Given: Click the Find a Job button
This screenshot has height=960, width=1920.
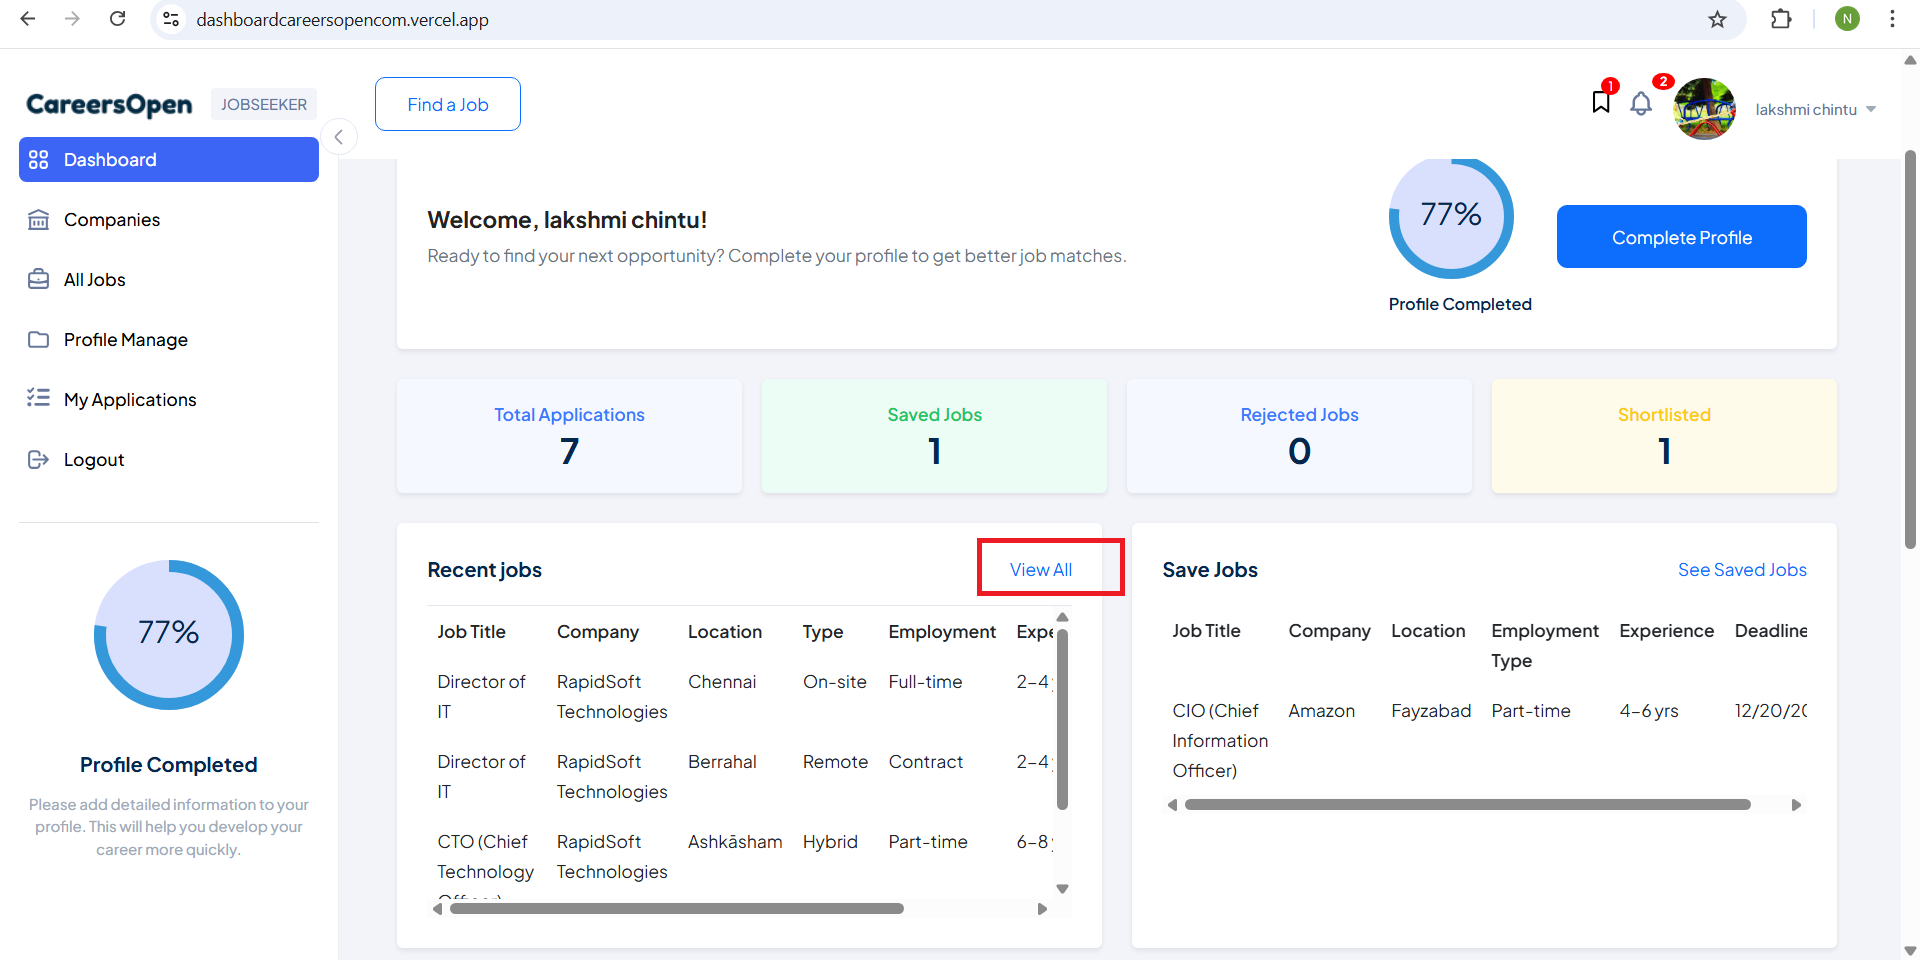Looking at the screenshot, I should (x=447, y=104).
